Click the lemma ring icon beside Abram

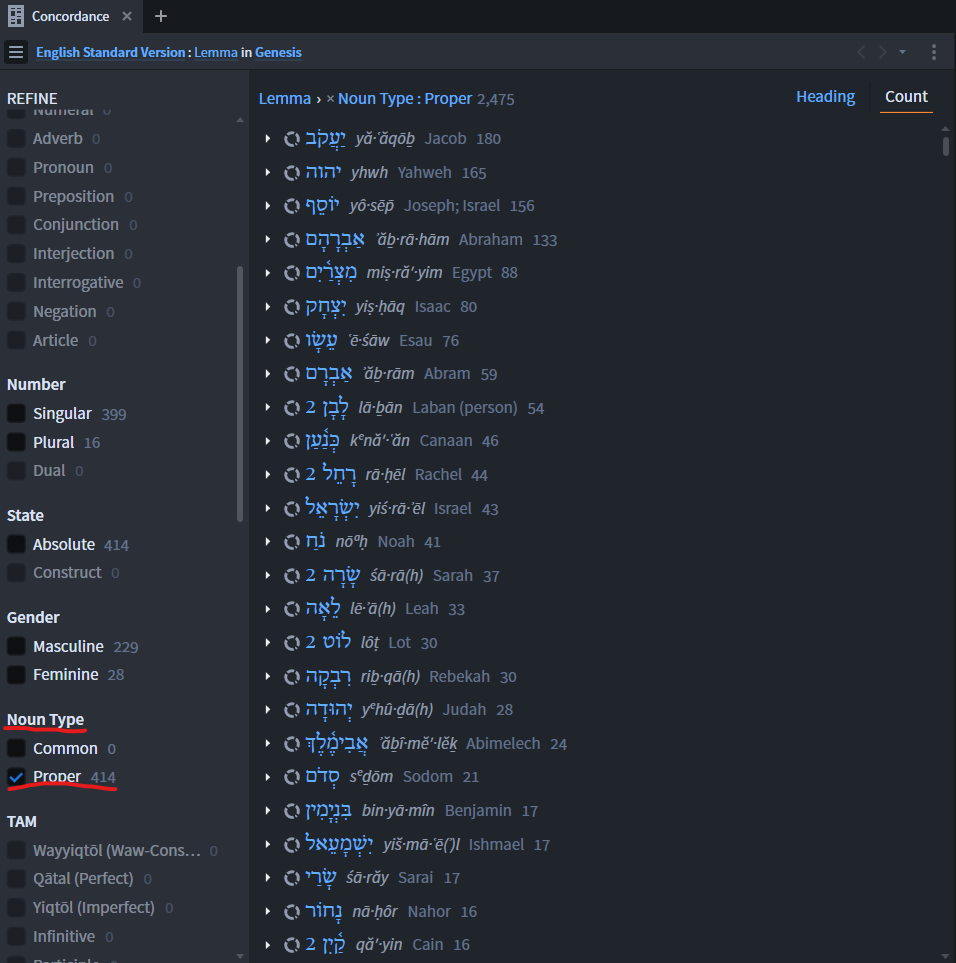pyautogui.click(x=292, y=374)
